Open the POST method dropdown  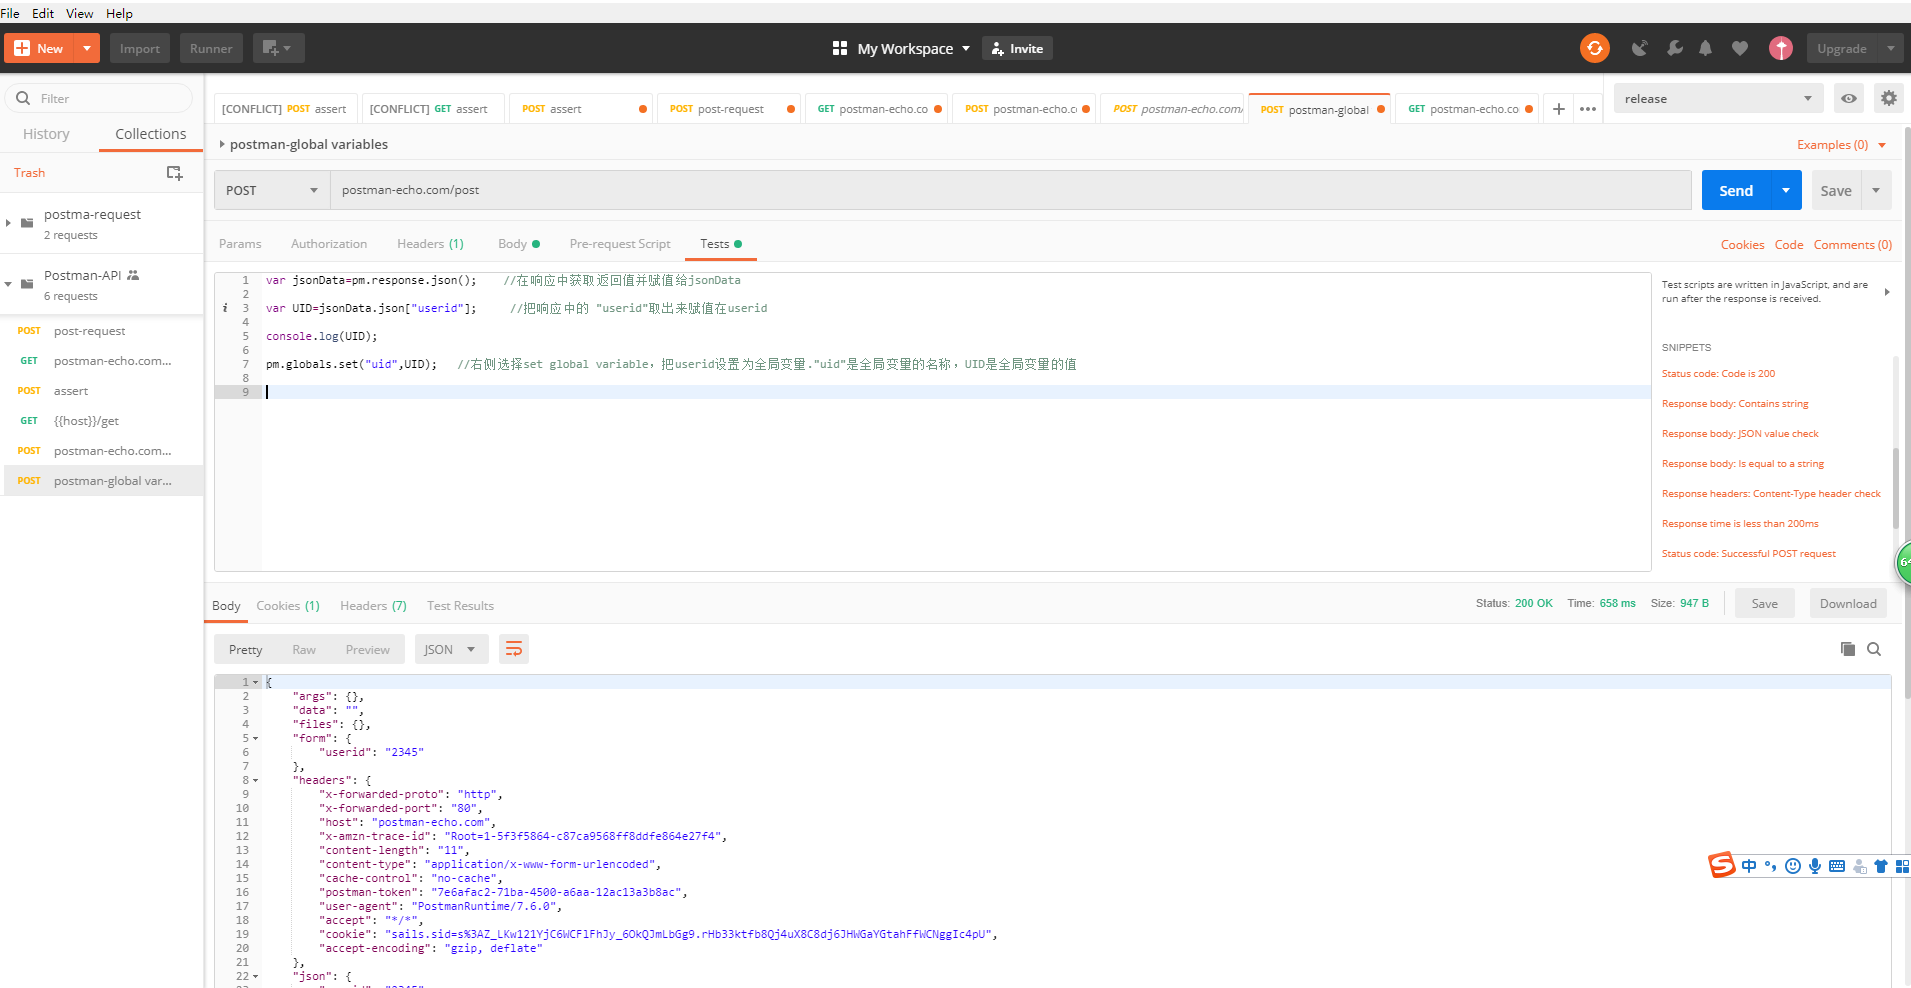272,190
